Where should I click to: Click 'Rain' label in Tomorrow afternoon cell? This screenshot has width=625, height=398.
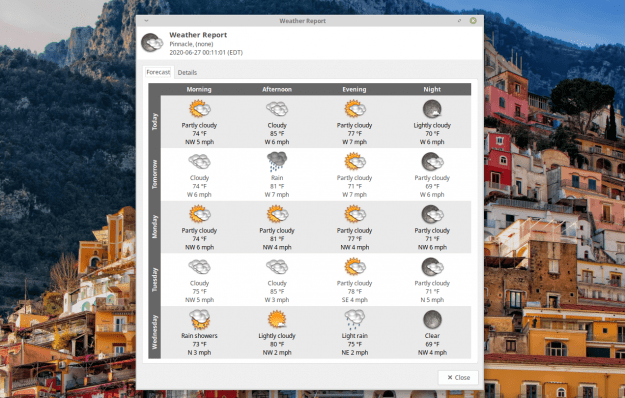click(x=277, y=178)
